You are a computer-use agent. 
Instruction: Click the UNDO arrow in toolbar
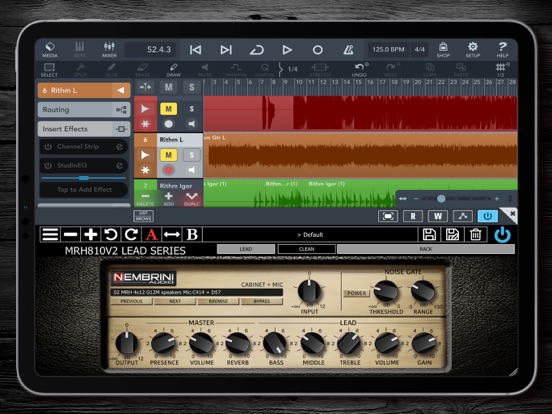[359, 70]
